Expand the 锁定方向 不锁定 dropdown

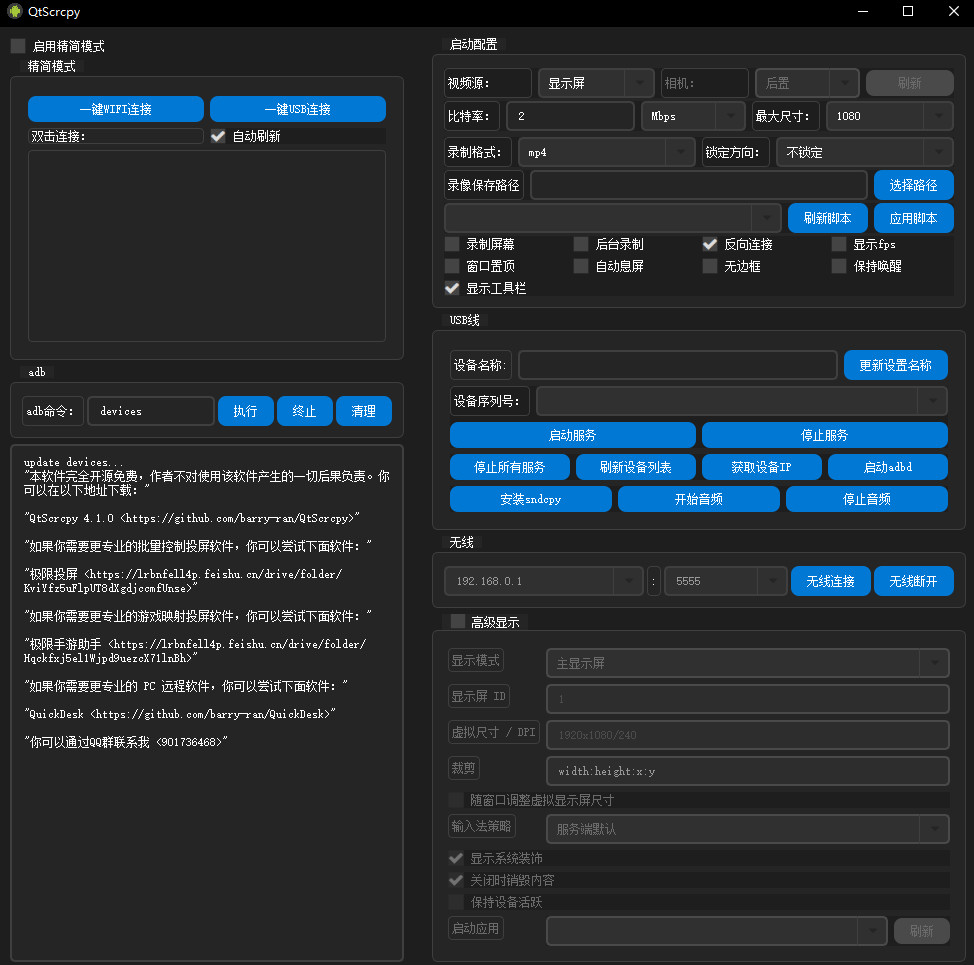(865, 152)
